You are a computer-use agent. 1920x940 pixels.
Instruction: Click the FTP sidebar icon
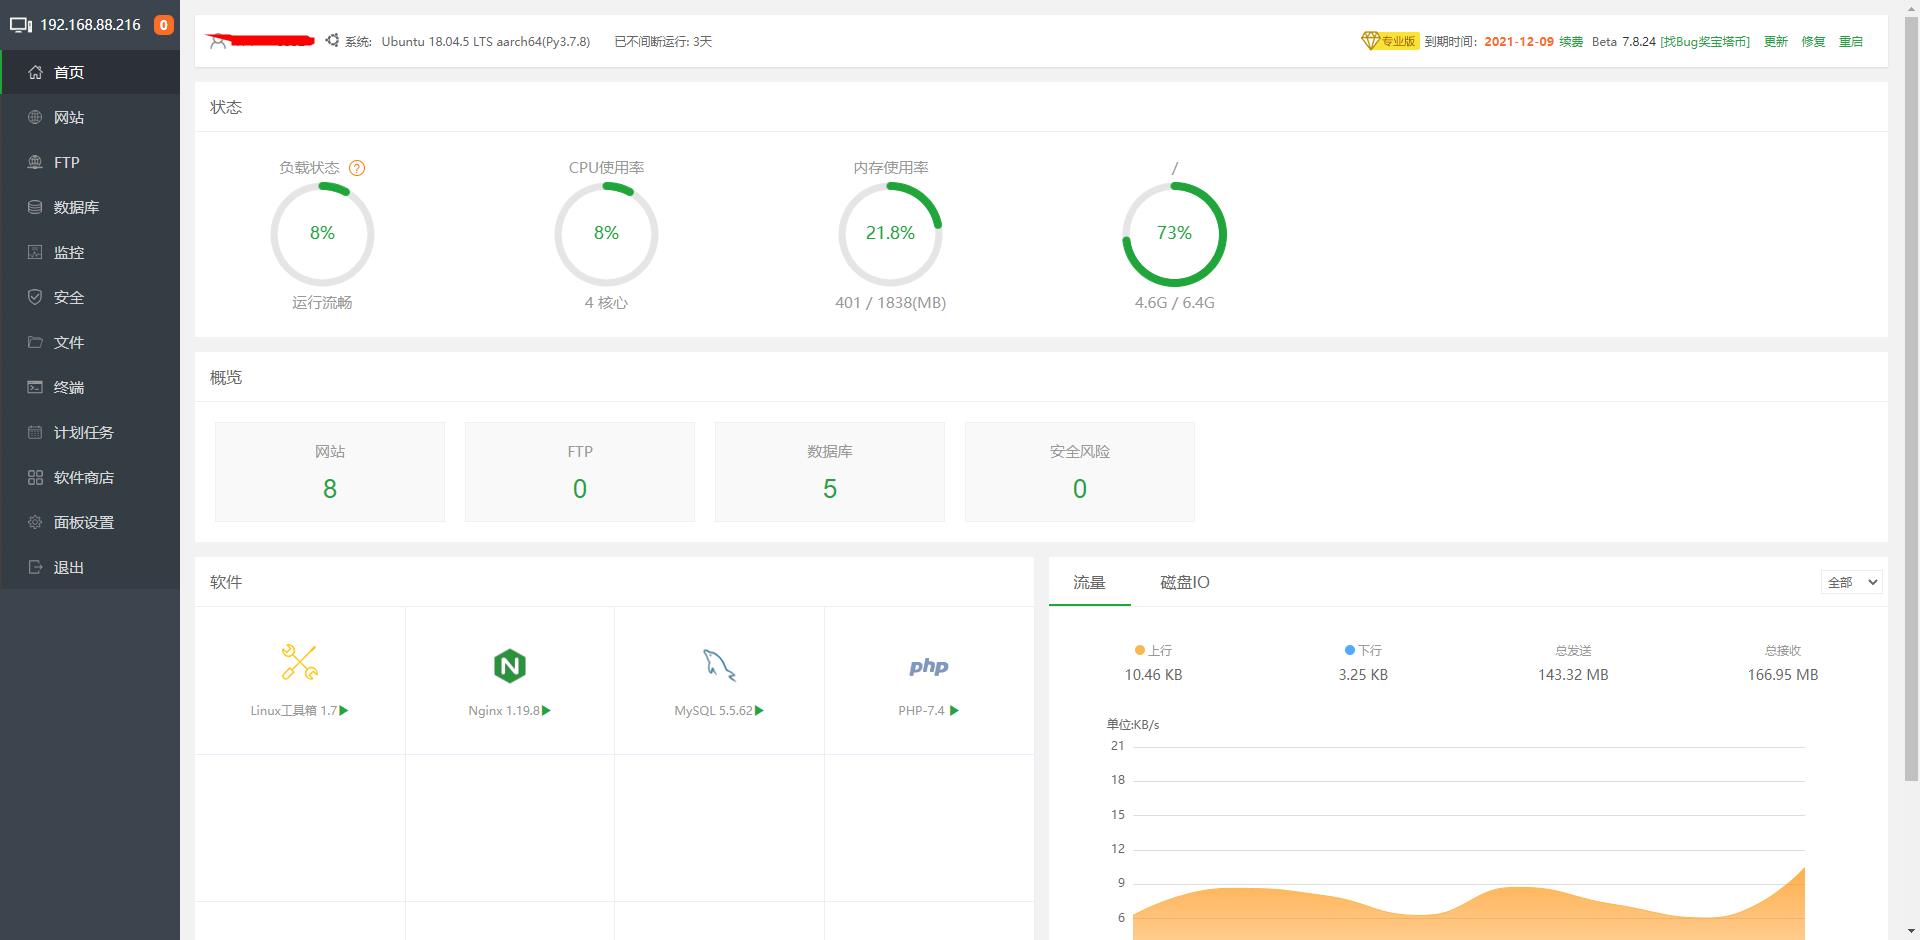click(x=35, y=162)
